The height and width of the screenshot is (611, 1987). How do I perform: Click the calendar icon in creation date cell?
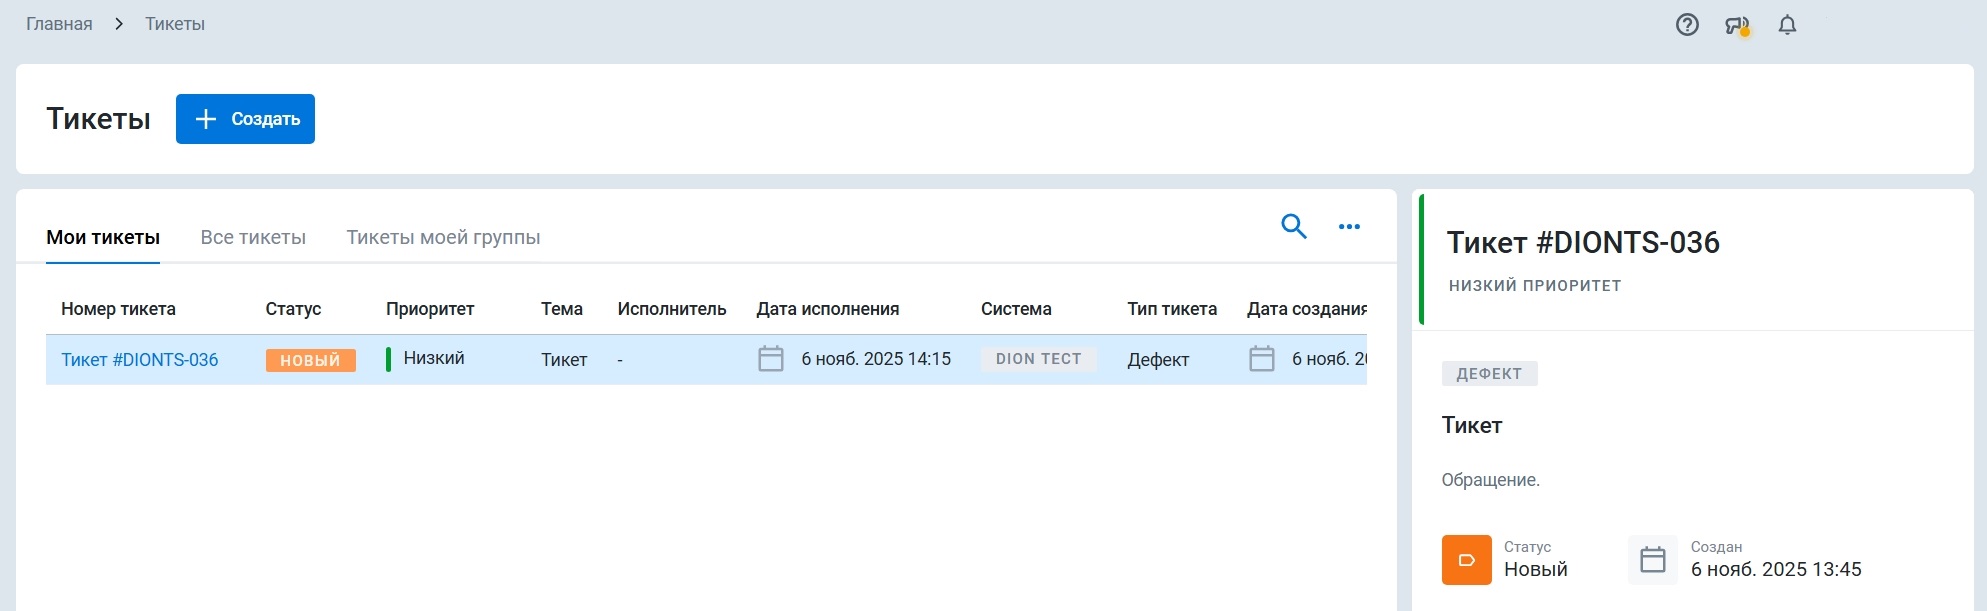[x=1262, y=359]
